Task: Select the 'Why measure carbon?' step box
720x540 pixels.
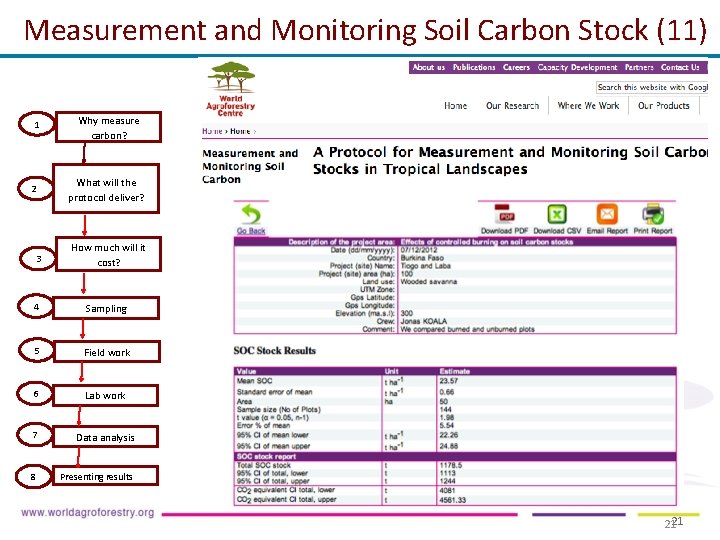Action: coord(108,127)
